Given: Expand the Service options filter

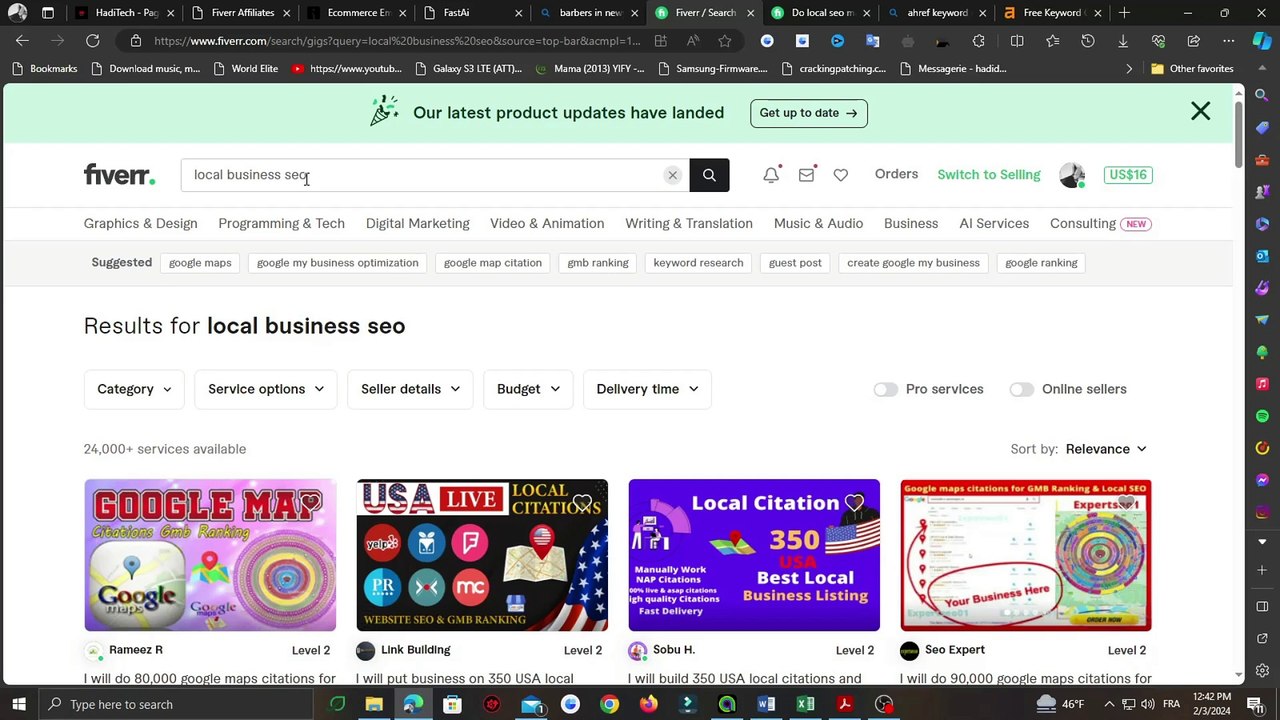Looking at the screenshot, I should (x=266, y=389).
